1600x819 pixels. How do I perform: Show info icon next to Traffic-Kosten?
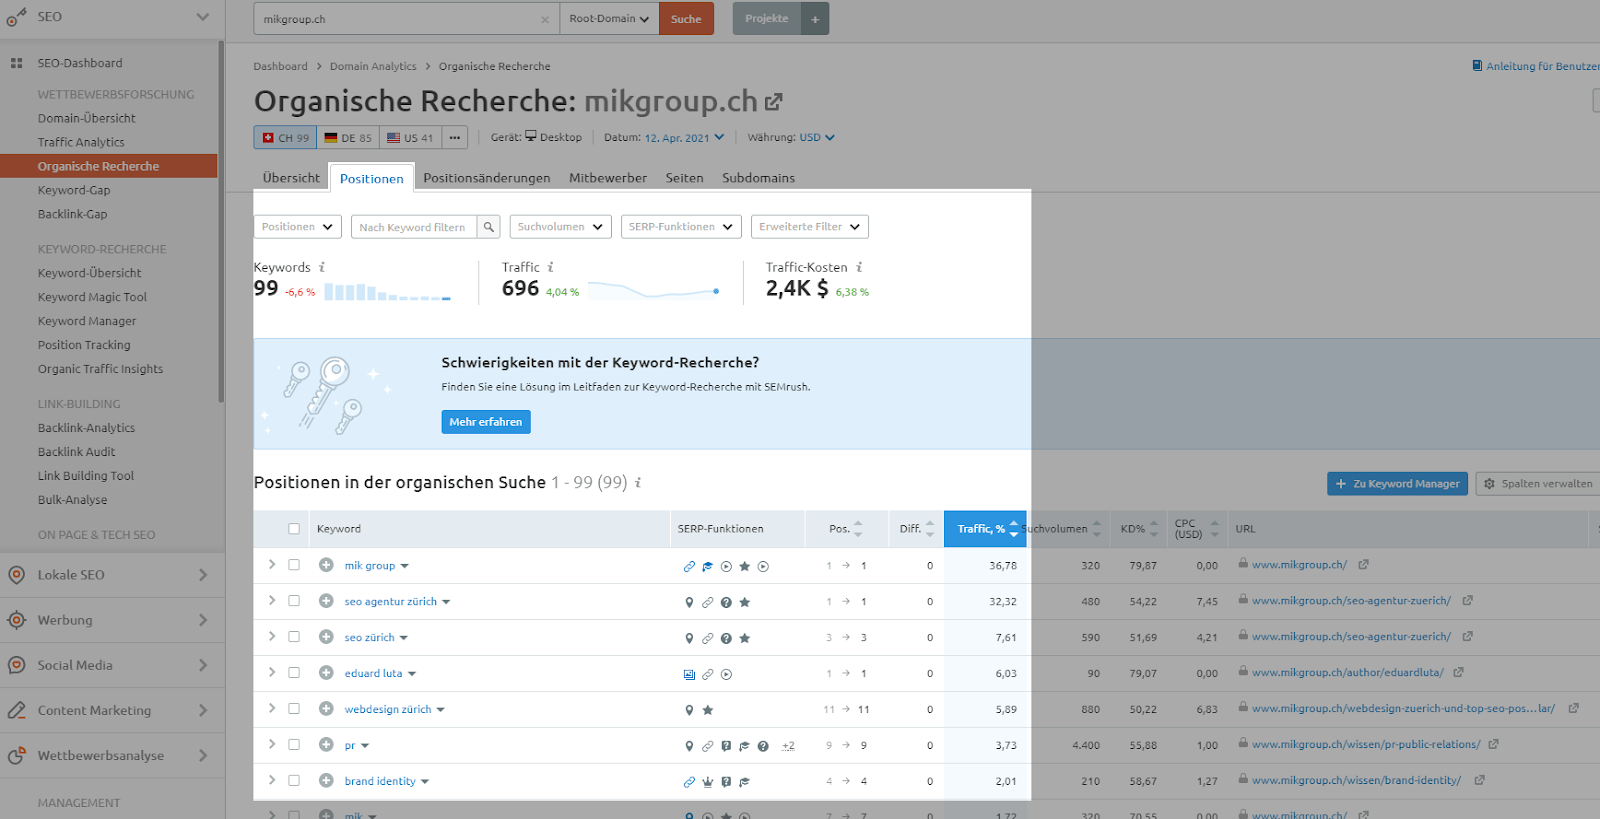(x=859, y=267)
